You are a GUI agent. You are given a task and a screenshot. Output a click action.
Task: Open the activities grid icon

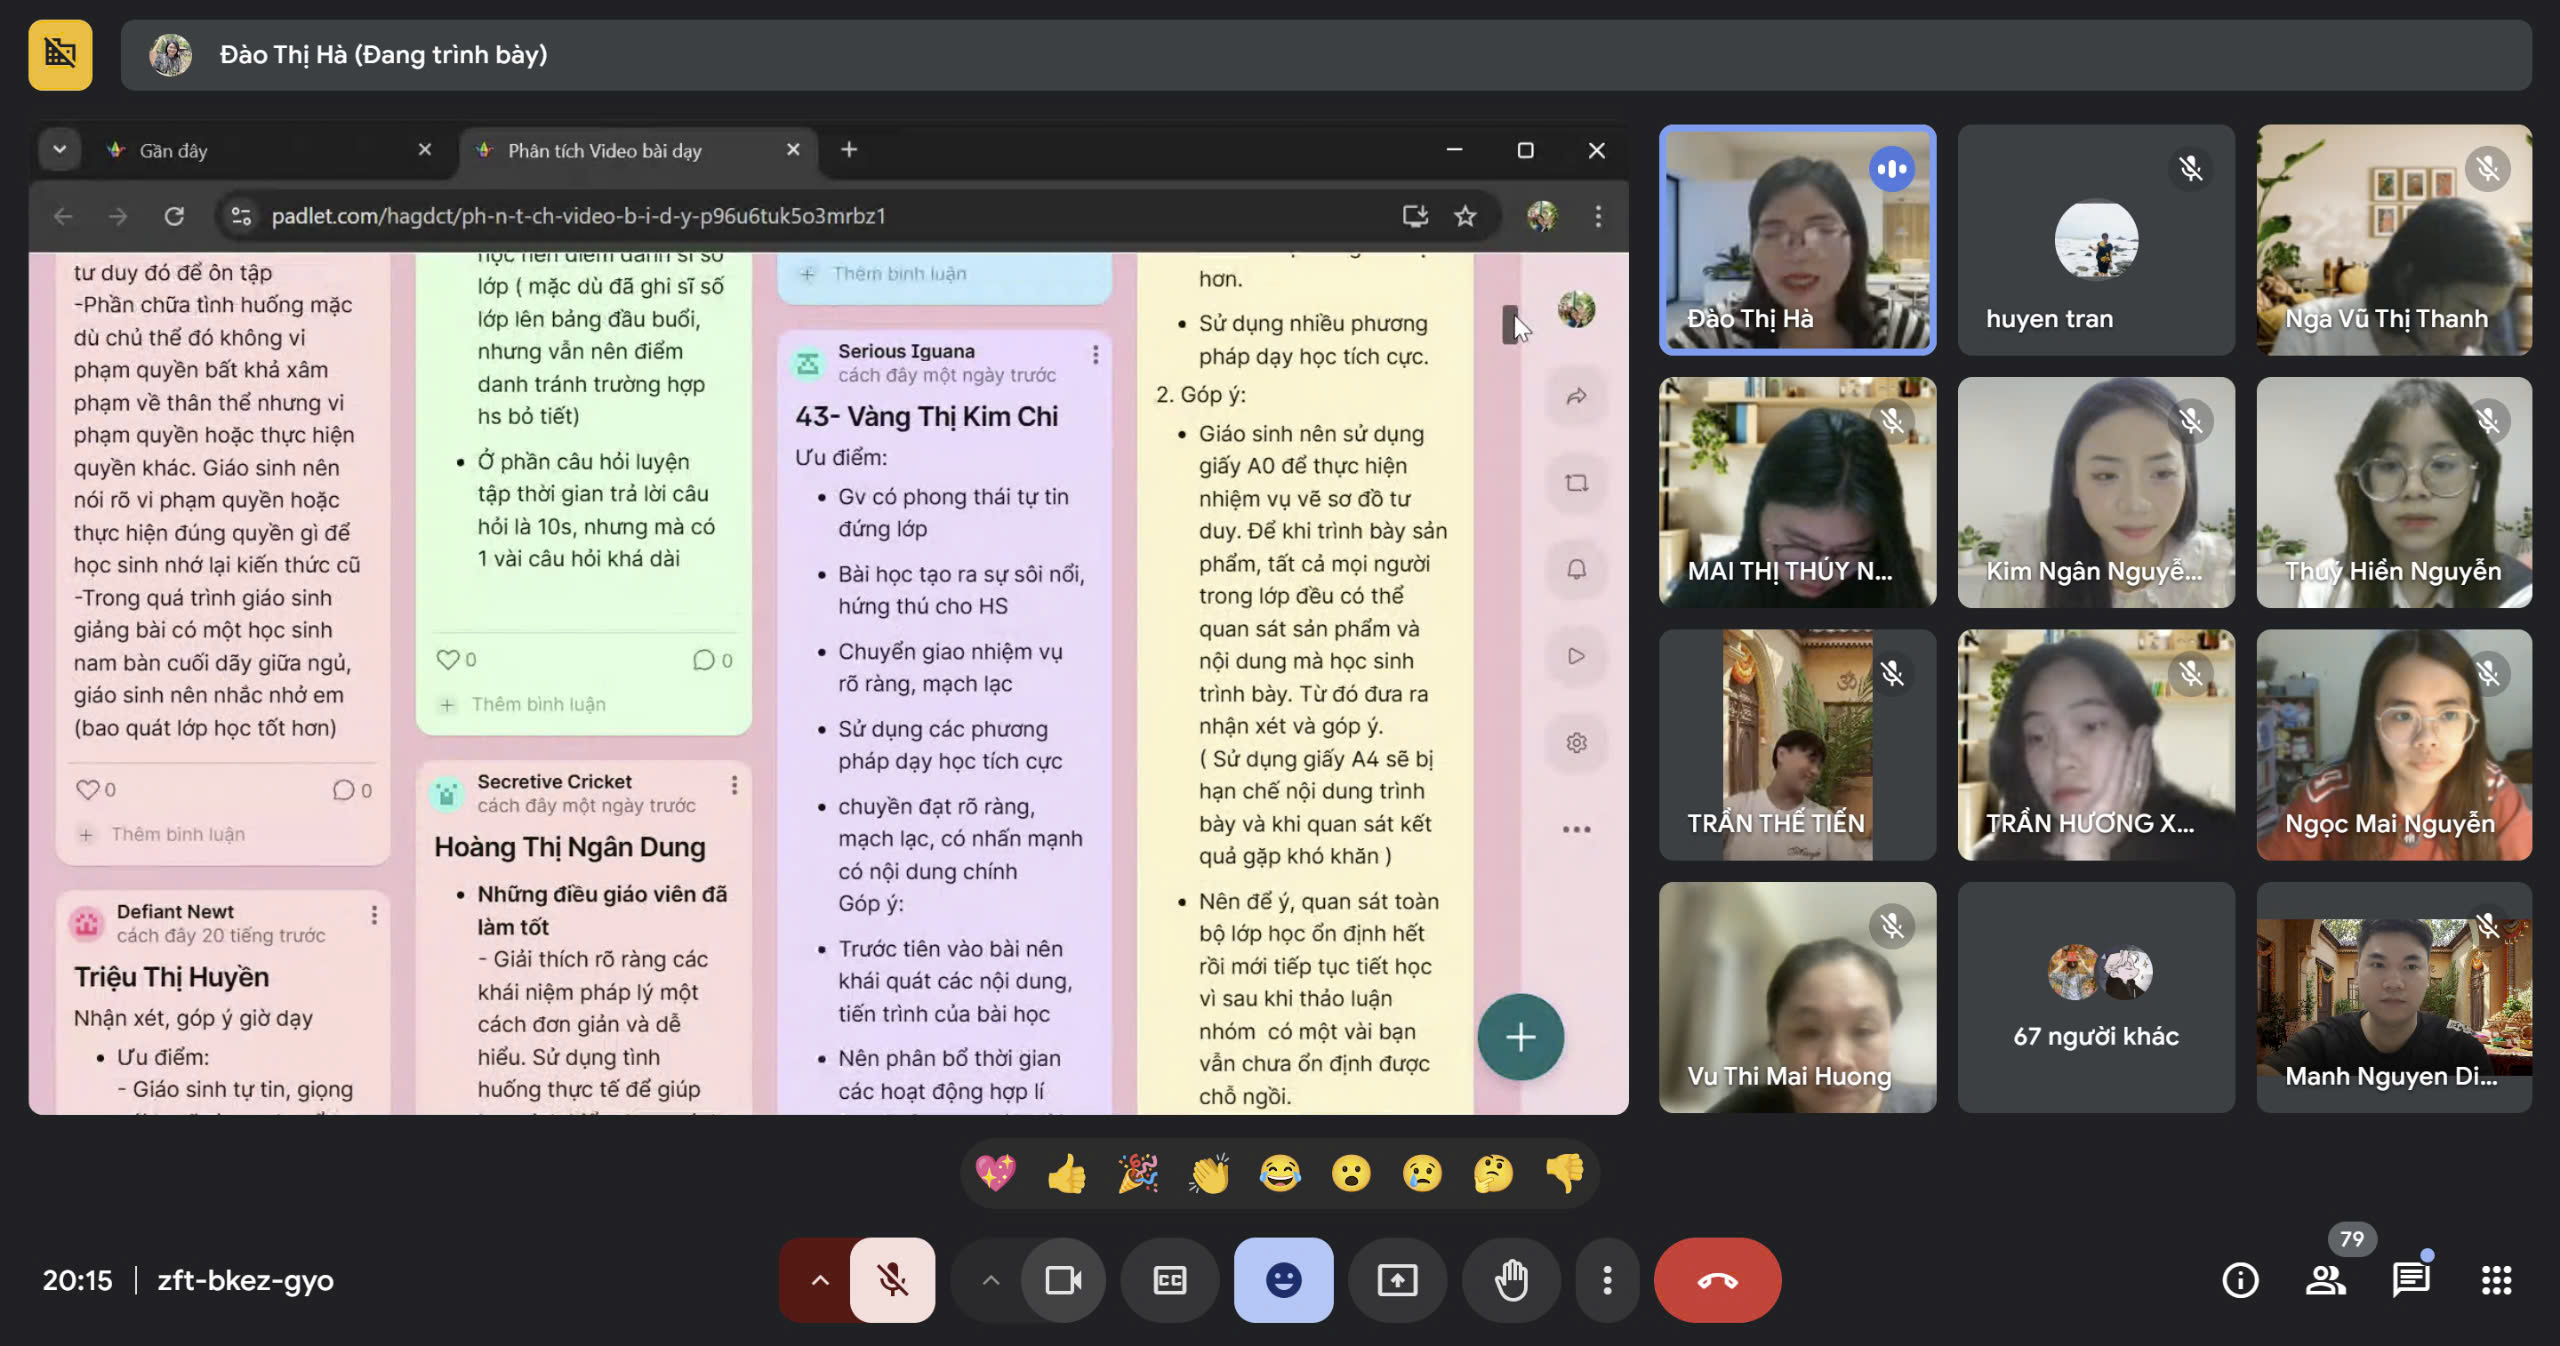(x=2496, y=1280)
